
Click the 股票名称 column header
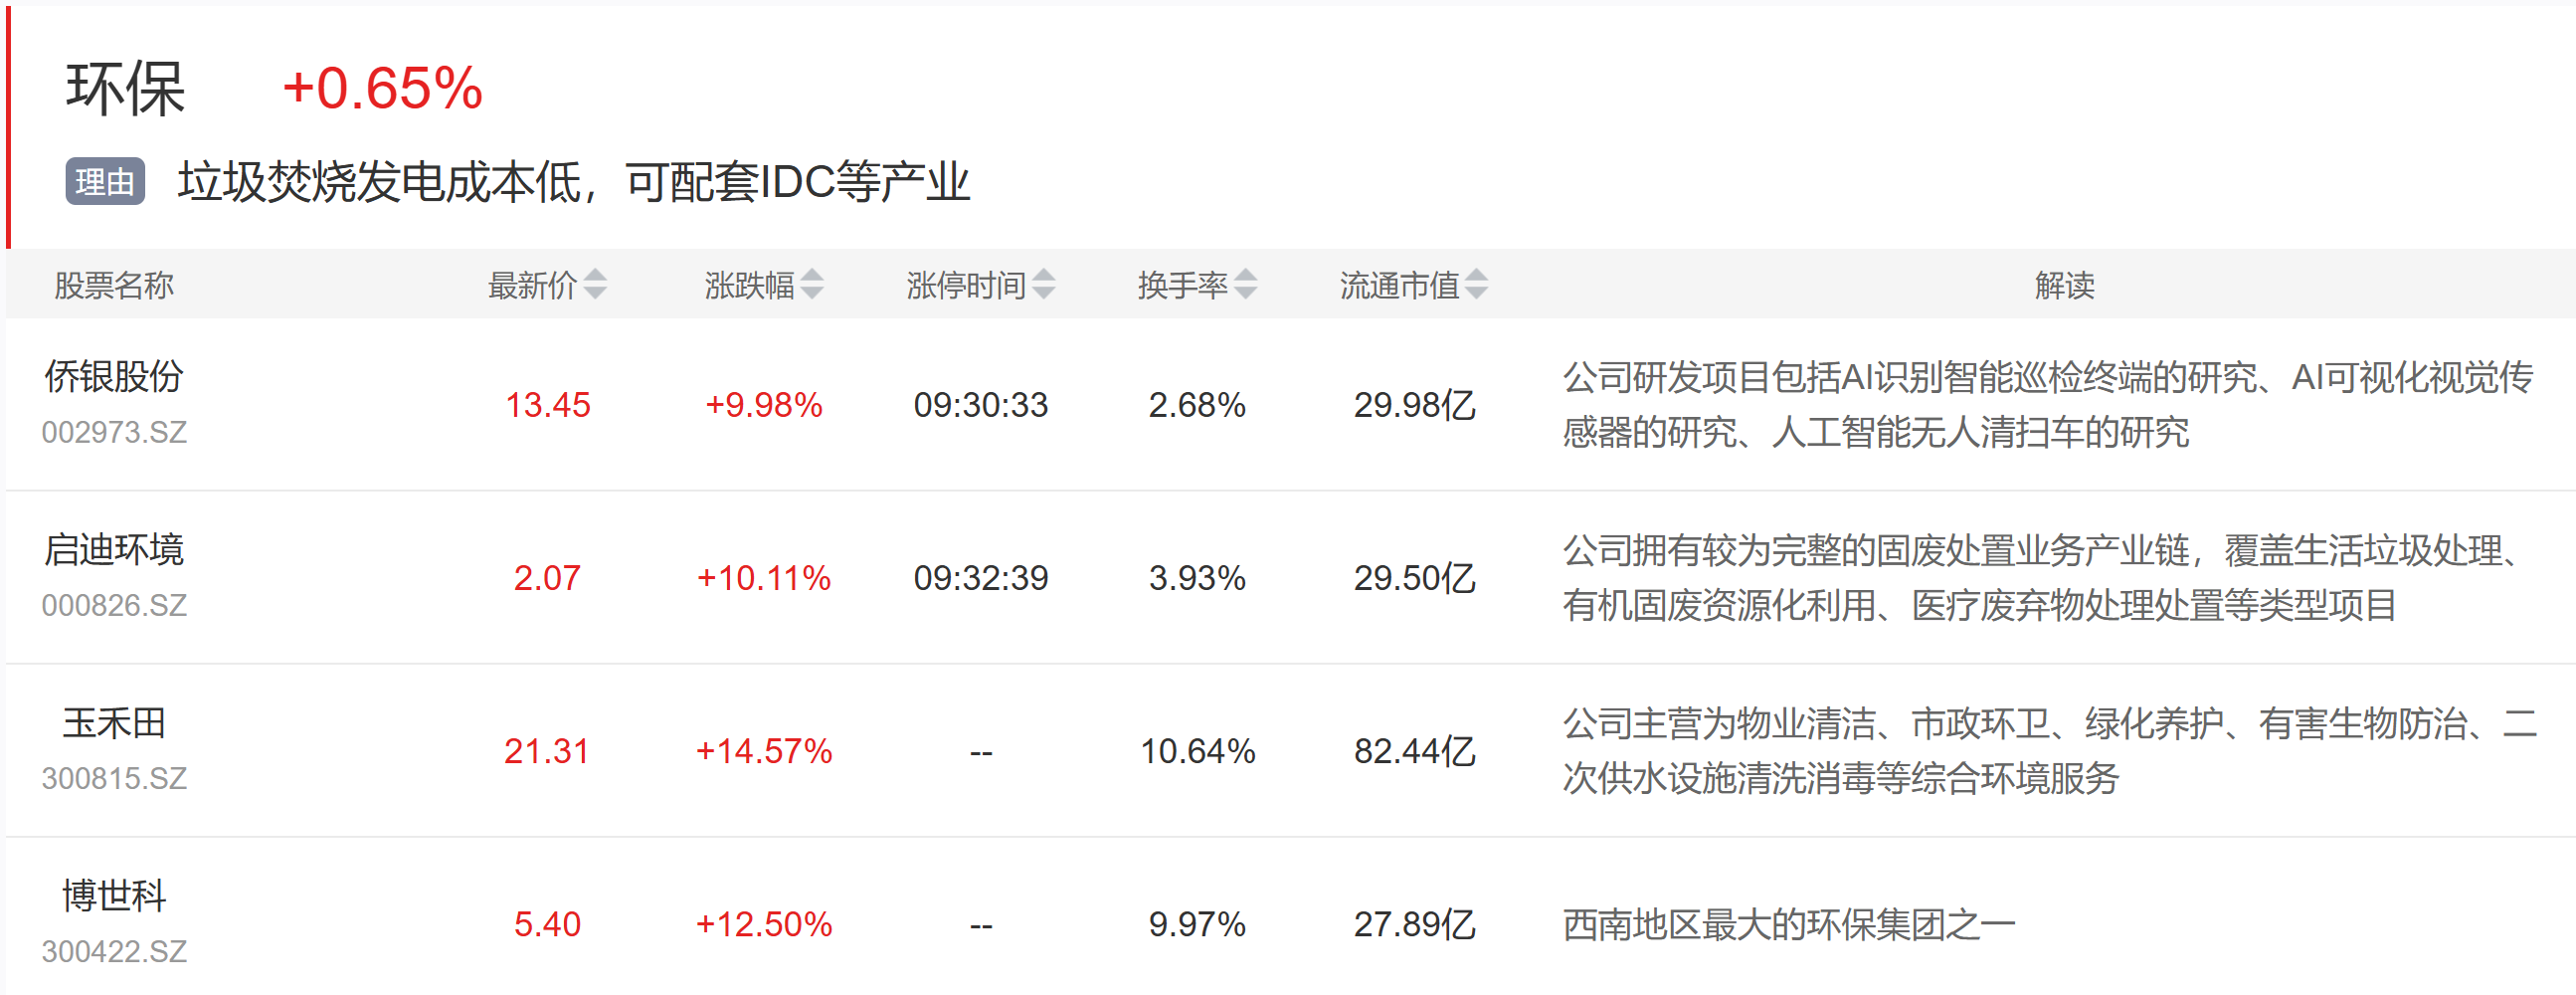(114, 286)
